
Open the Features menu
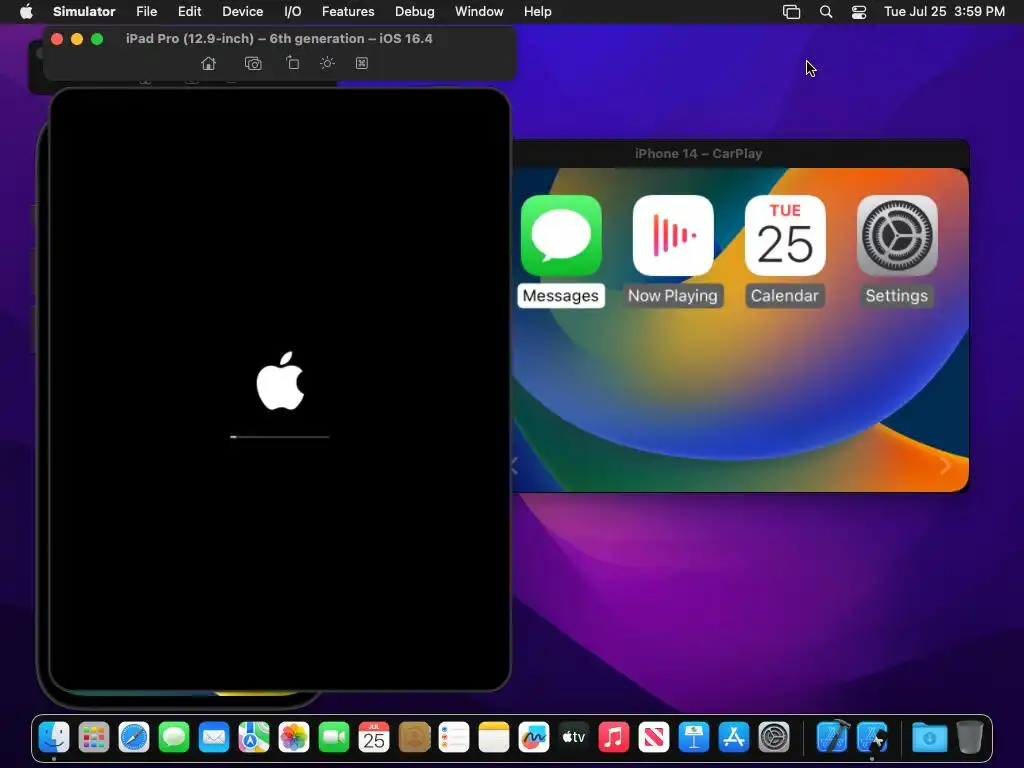tap(348, 11)
